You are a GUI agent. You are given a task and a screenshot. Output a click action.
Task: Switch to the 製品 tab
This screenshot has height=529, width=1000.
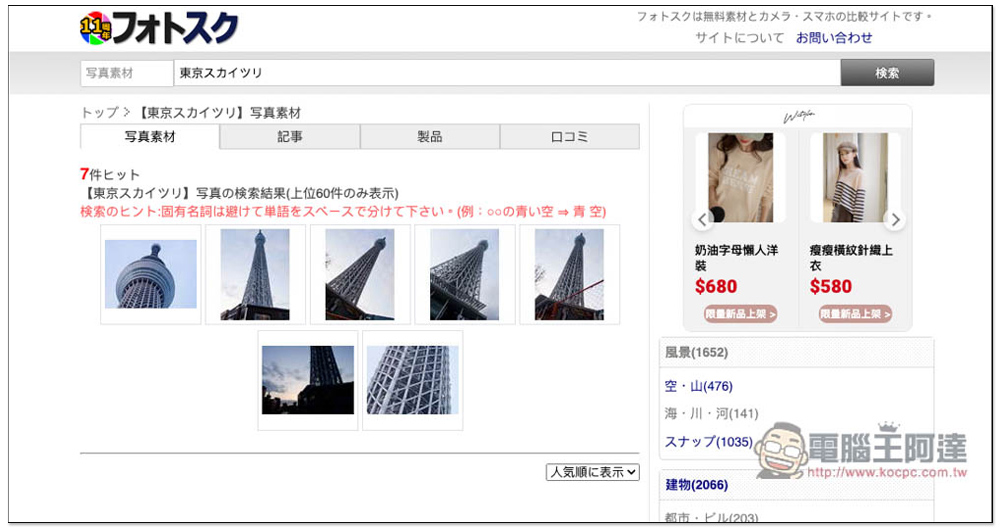click(430, 137)
